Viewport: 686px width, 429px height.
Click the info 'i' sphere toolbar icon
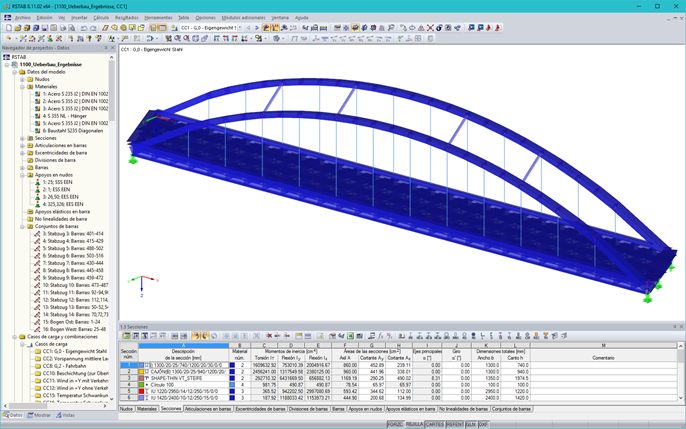pos(439,28)
